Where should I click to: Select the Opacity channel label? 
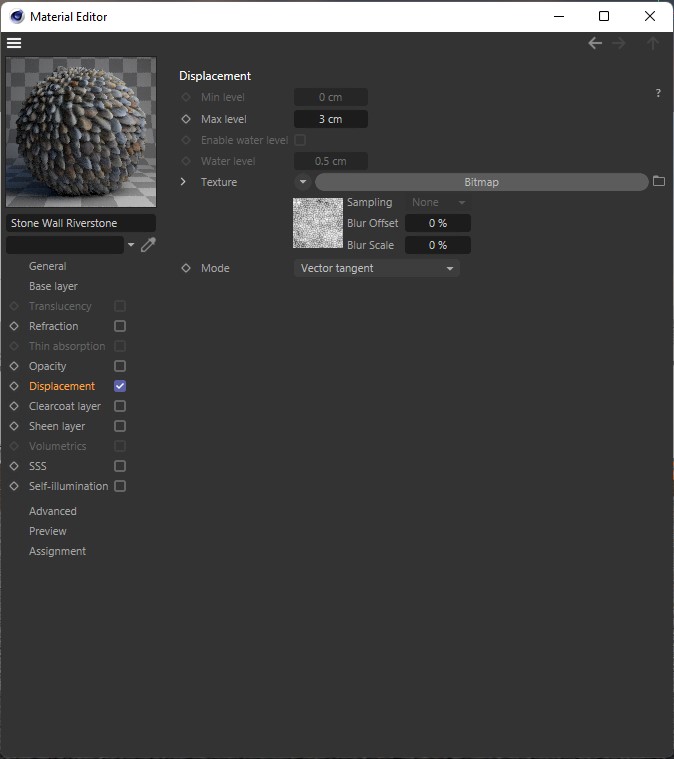click(47, 366)
